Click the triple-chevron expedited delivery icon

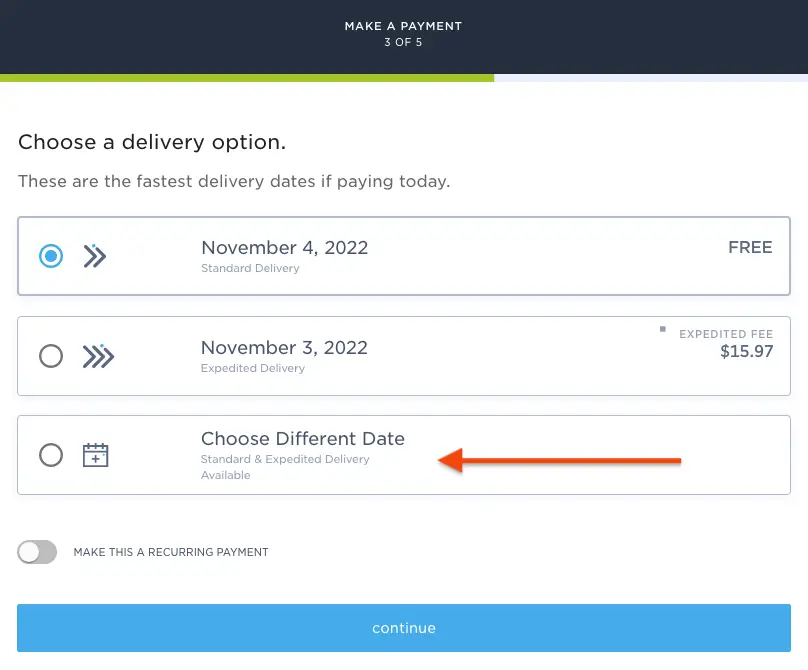[x=98, y=356]
